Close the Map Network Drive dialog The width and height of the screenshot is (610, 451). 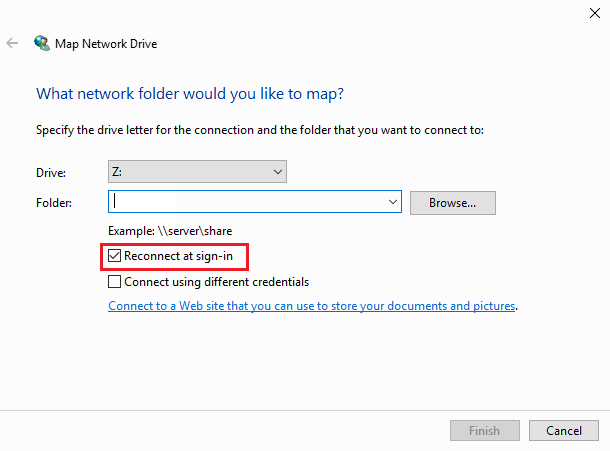coord(594,13)
